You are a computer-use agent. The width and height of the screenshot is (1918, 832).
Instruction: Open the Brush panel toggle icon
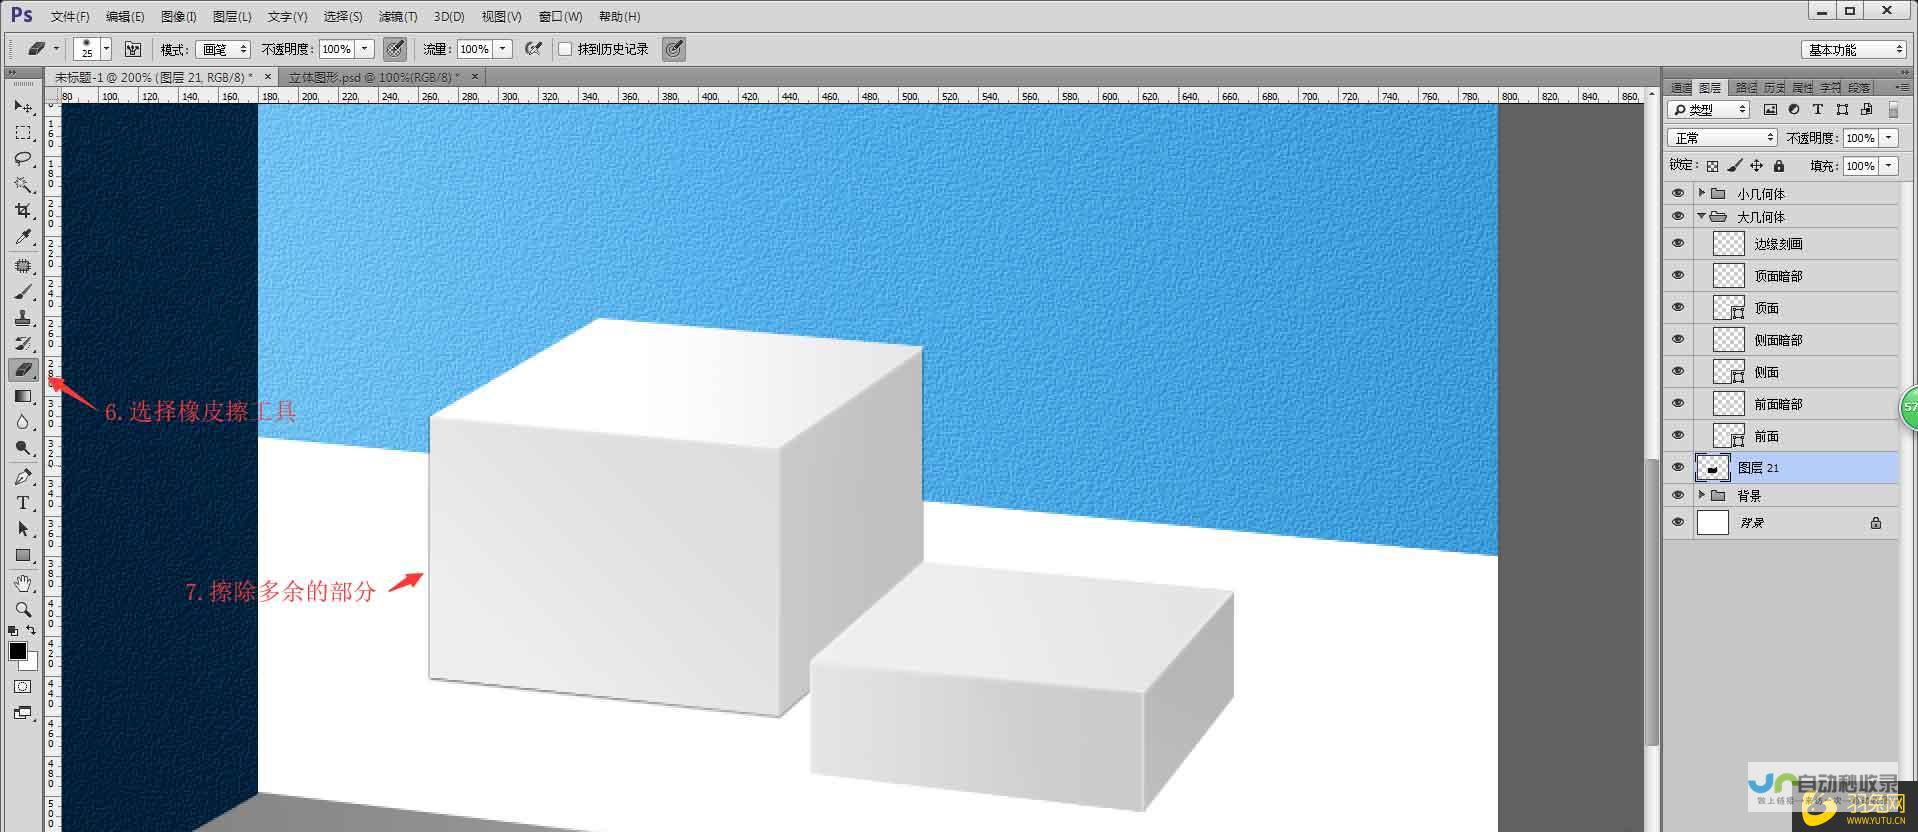point(133,49)
